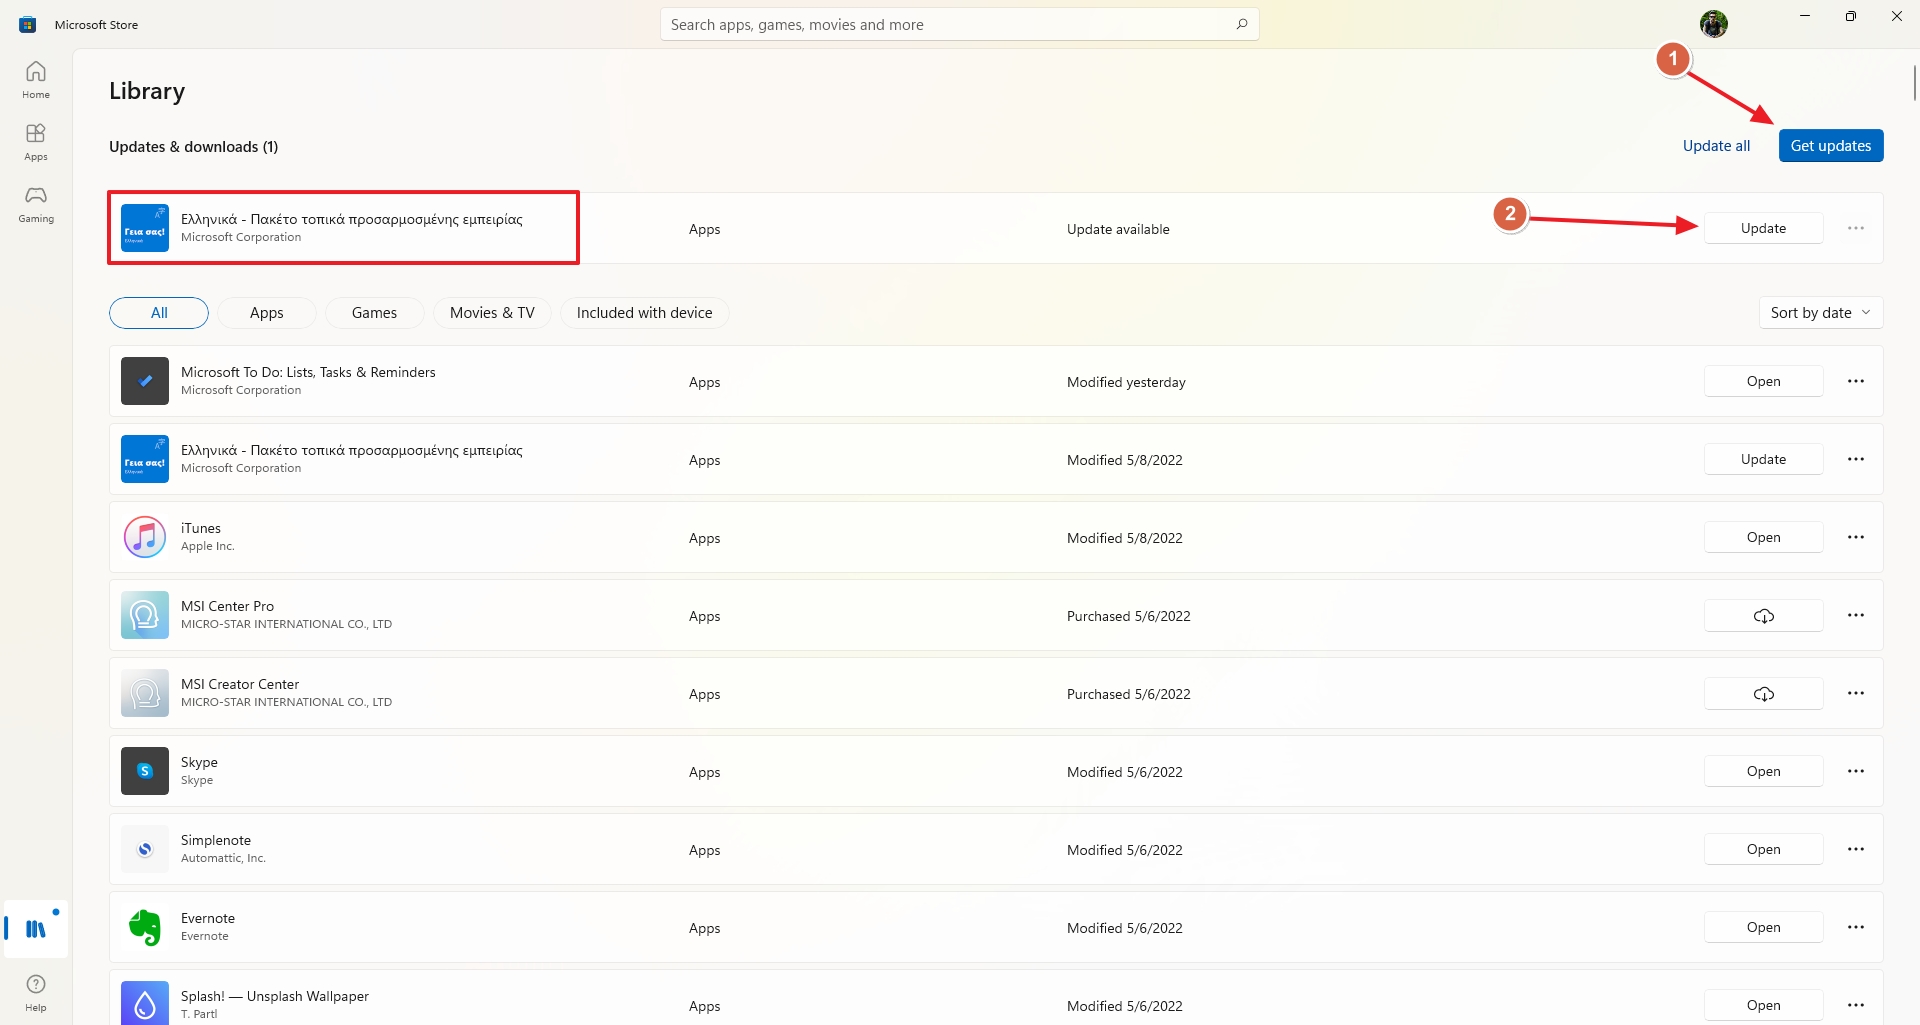Viewport: 1920px width, 1025px height.
Task: Click the user profile avatar
Action: [1713, 24]
